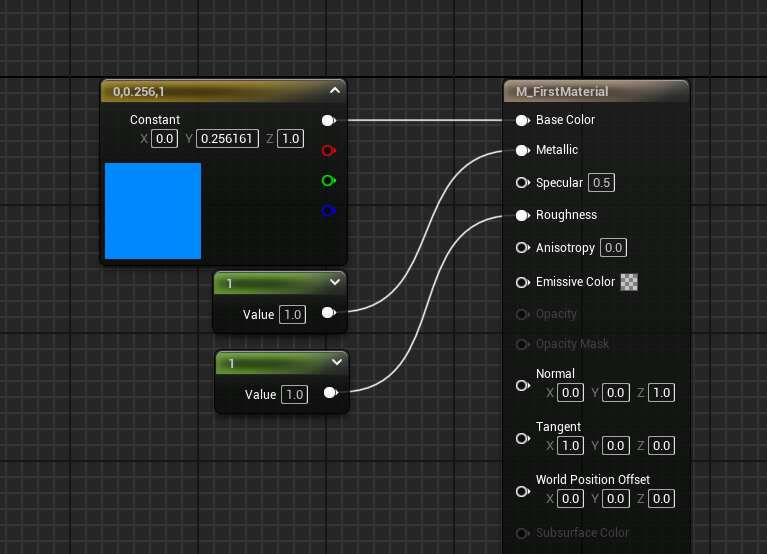The width and height of the screenshot is (767, 554).
Task: Click the Opacity Mask input pin
Action: [x=522, y=345]
